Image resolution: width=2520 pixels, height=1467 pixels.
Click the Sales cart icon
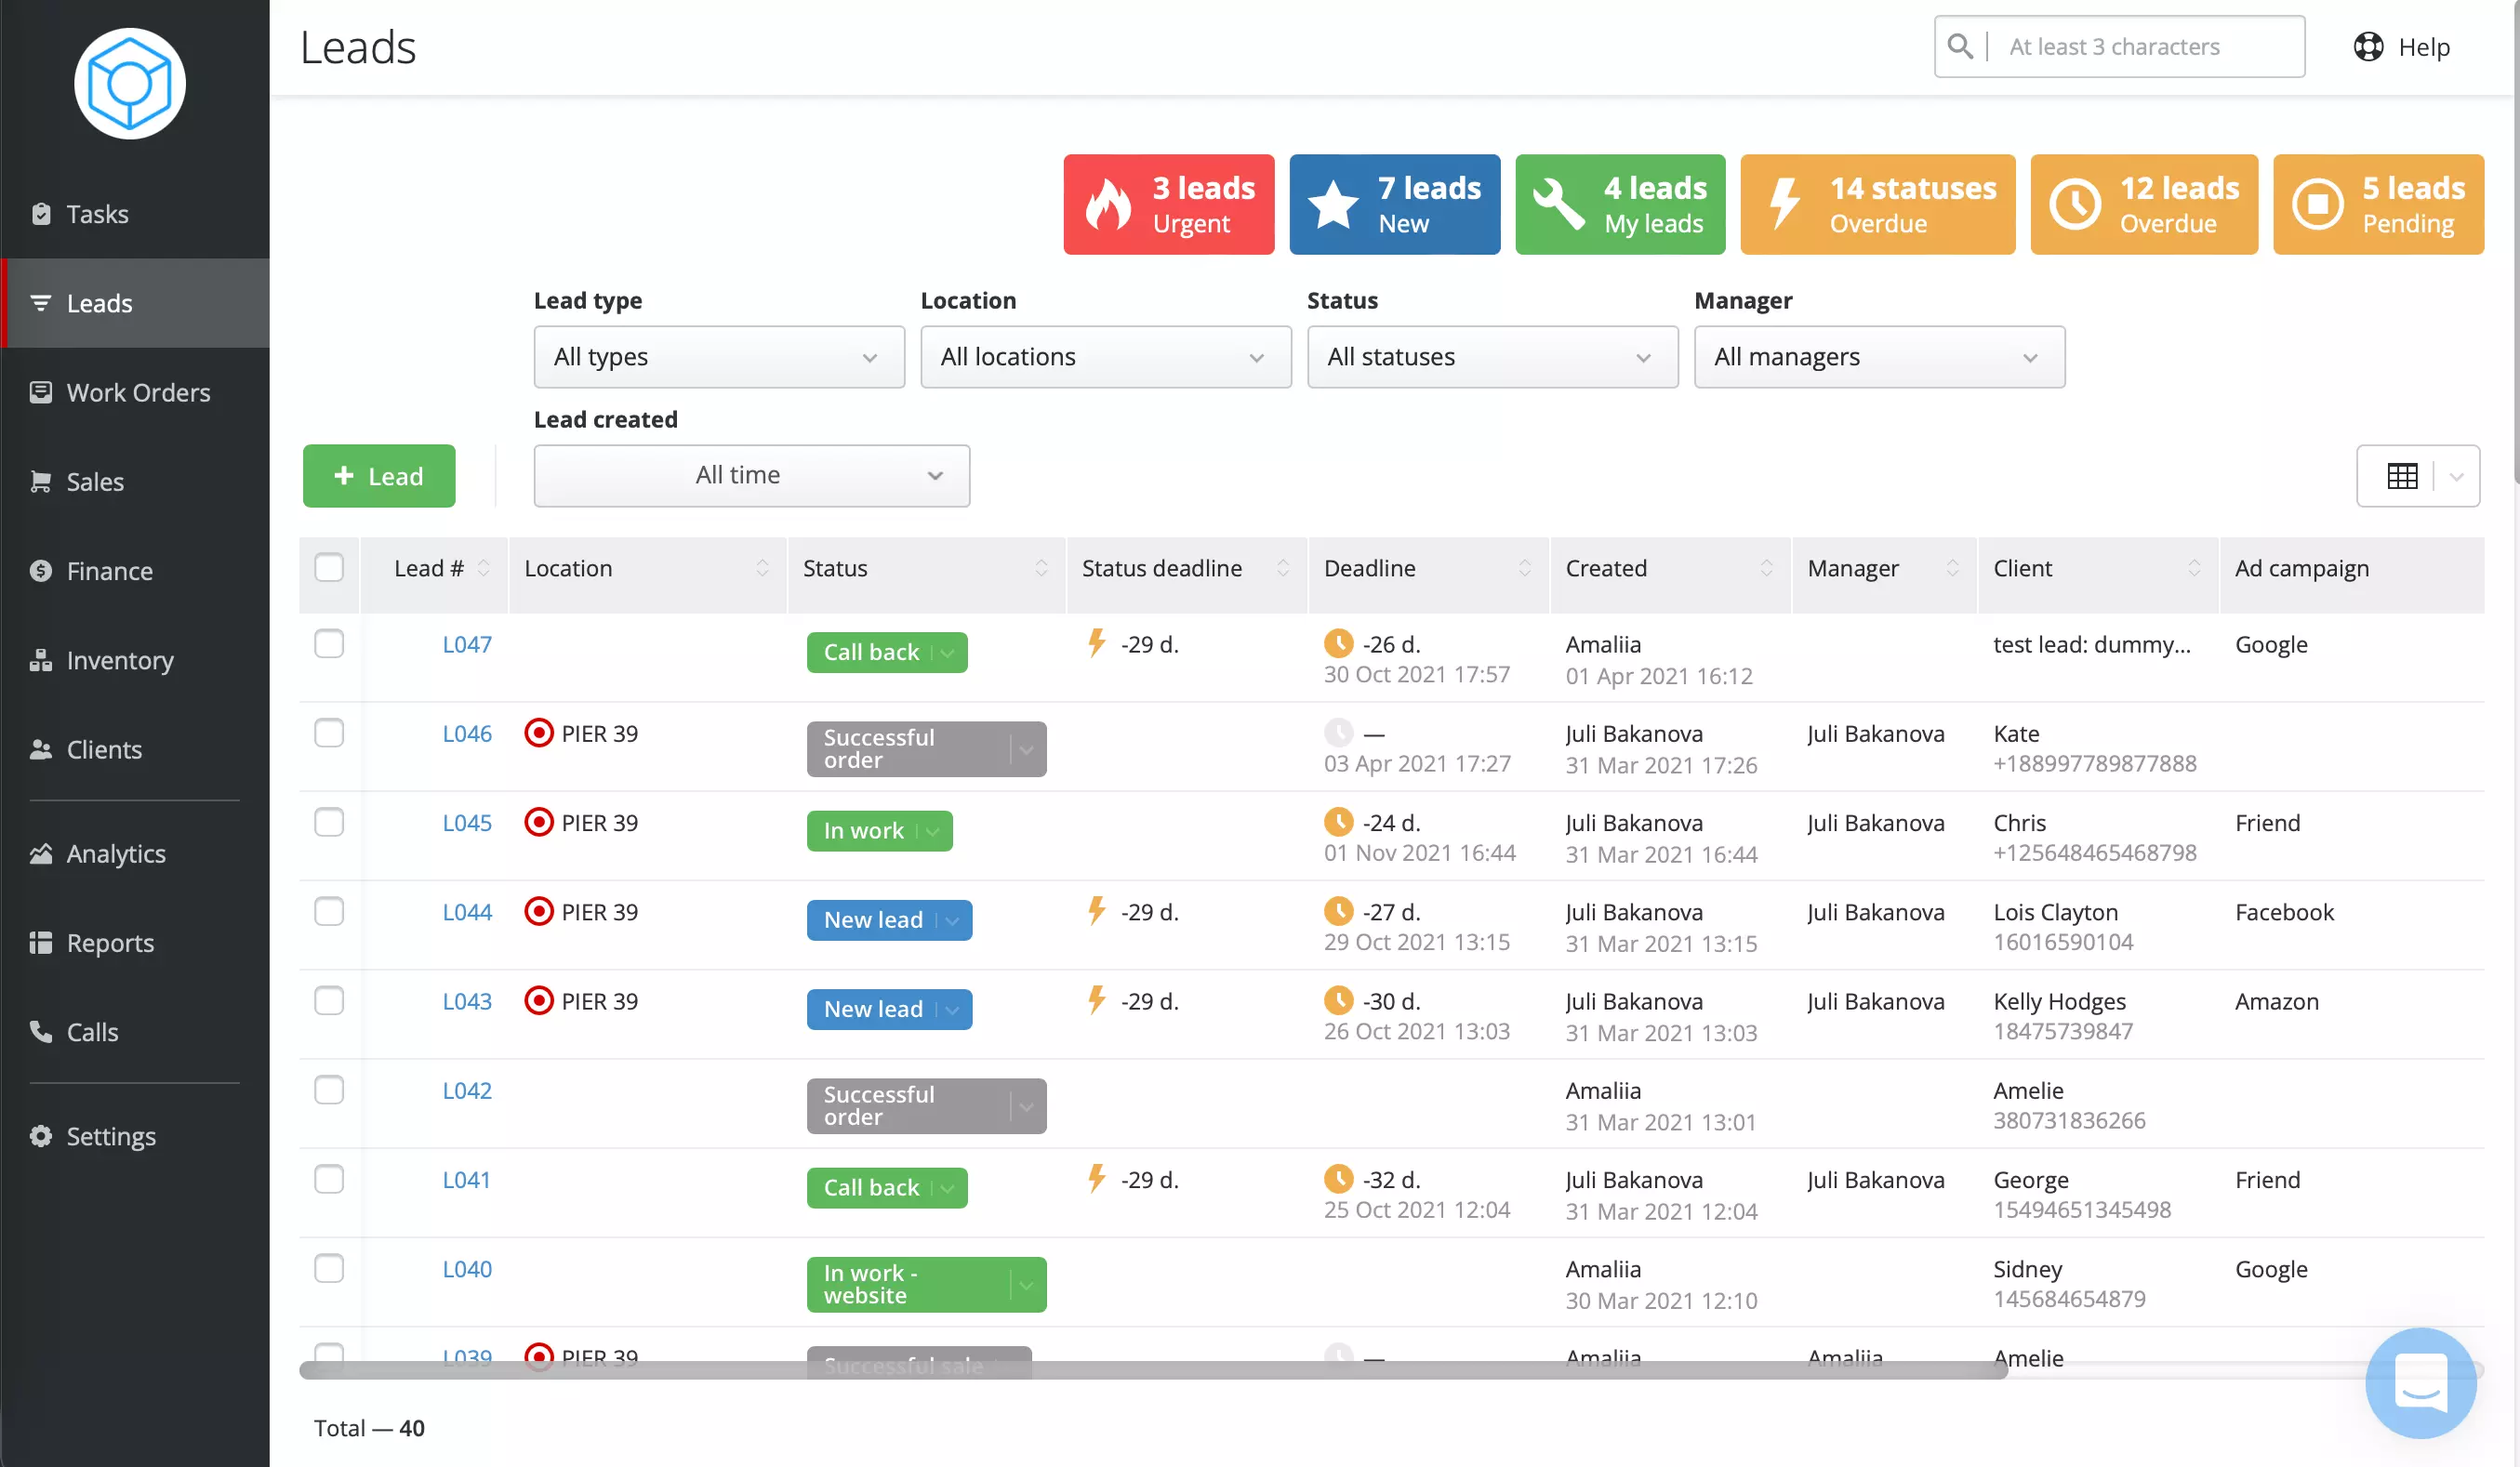pyautogui.click(x=41, y=481)
